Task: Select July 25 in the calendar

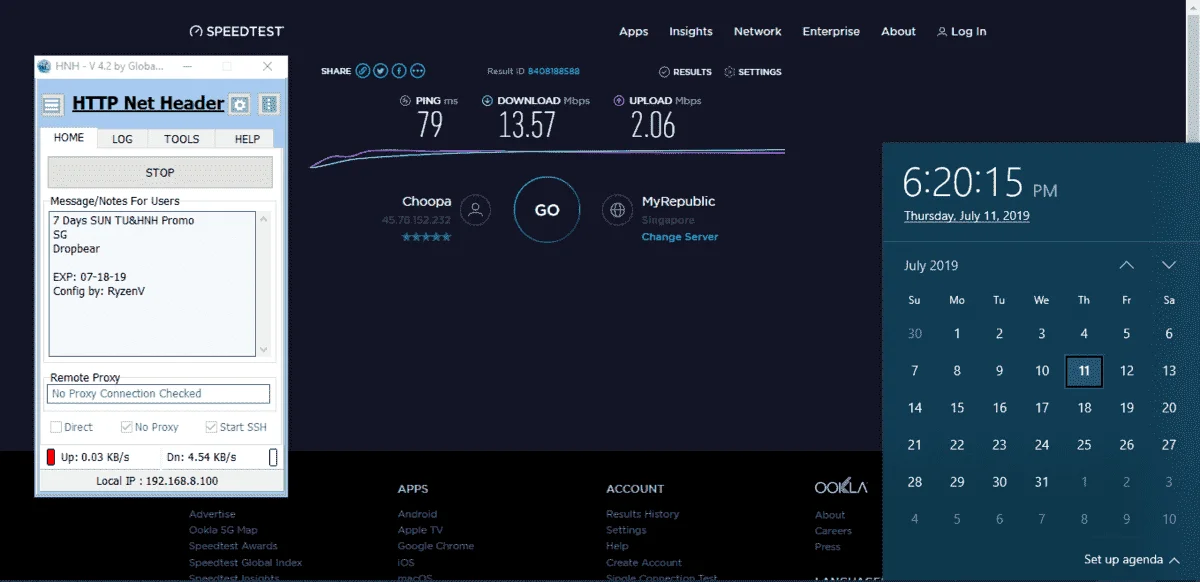Action: tap(1084, 445)
